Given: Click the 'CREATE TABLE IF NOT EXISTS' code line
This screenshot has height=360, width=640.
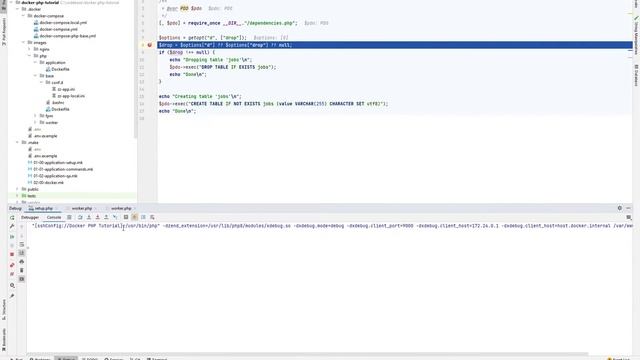Looking at the screenshot, I should (273, 104).
